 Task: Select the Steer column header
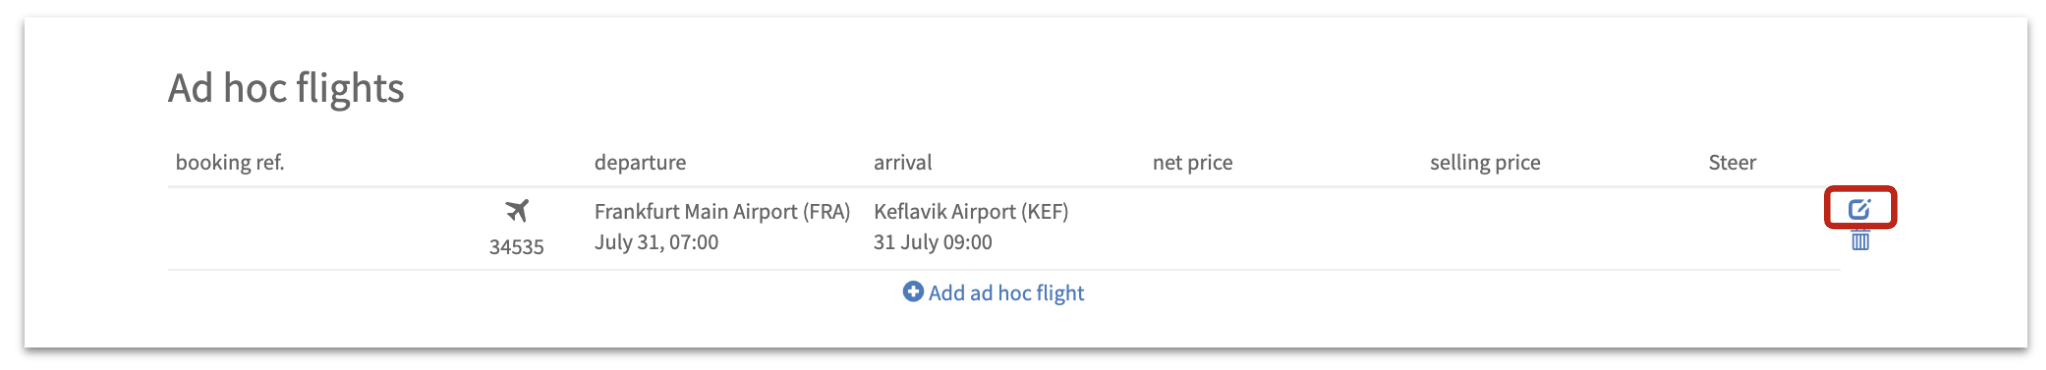point(1732,162)
